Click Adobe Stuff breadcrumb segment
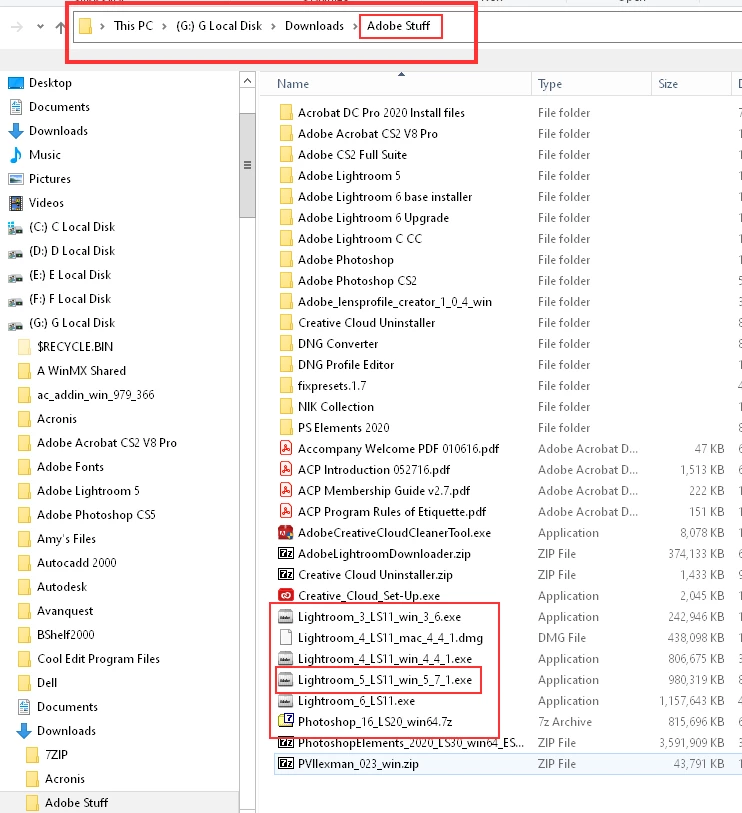 [398, 26]
